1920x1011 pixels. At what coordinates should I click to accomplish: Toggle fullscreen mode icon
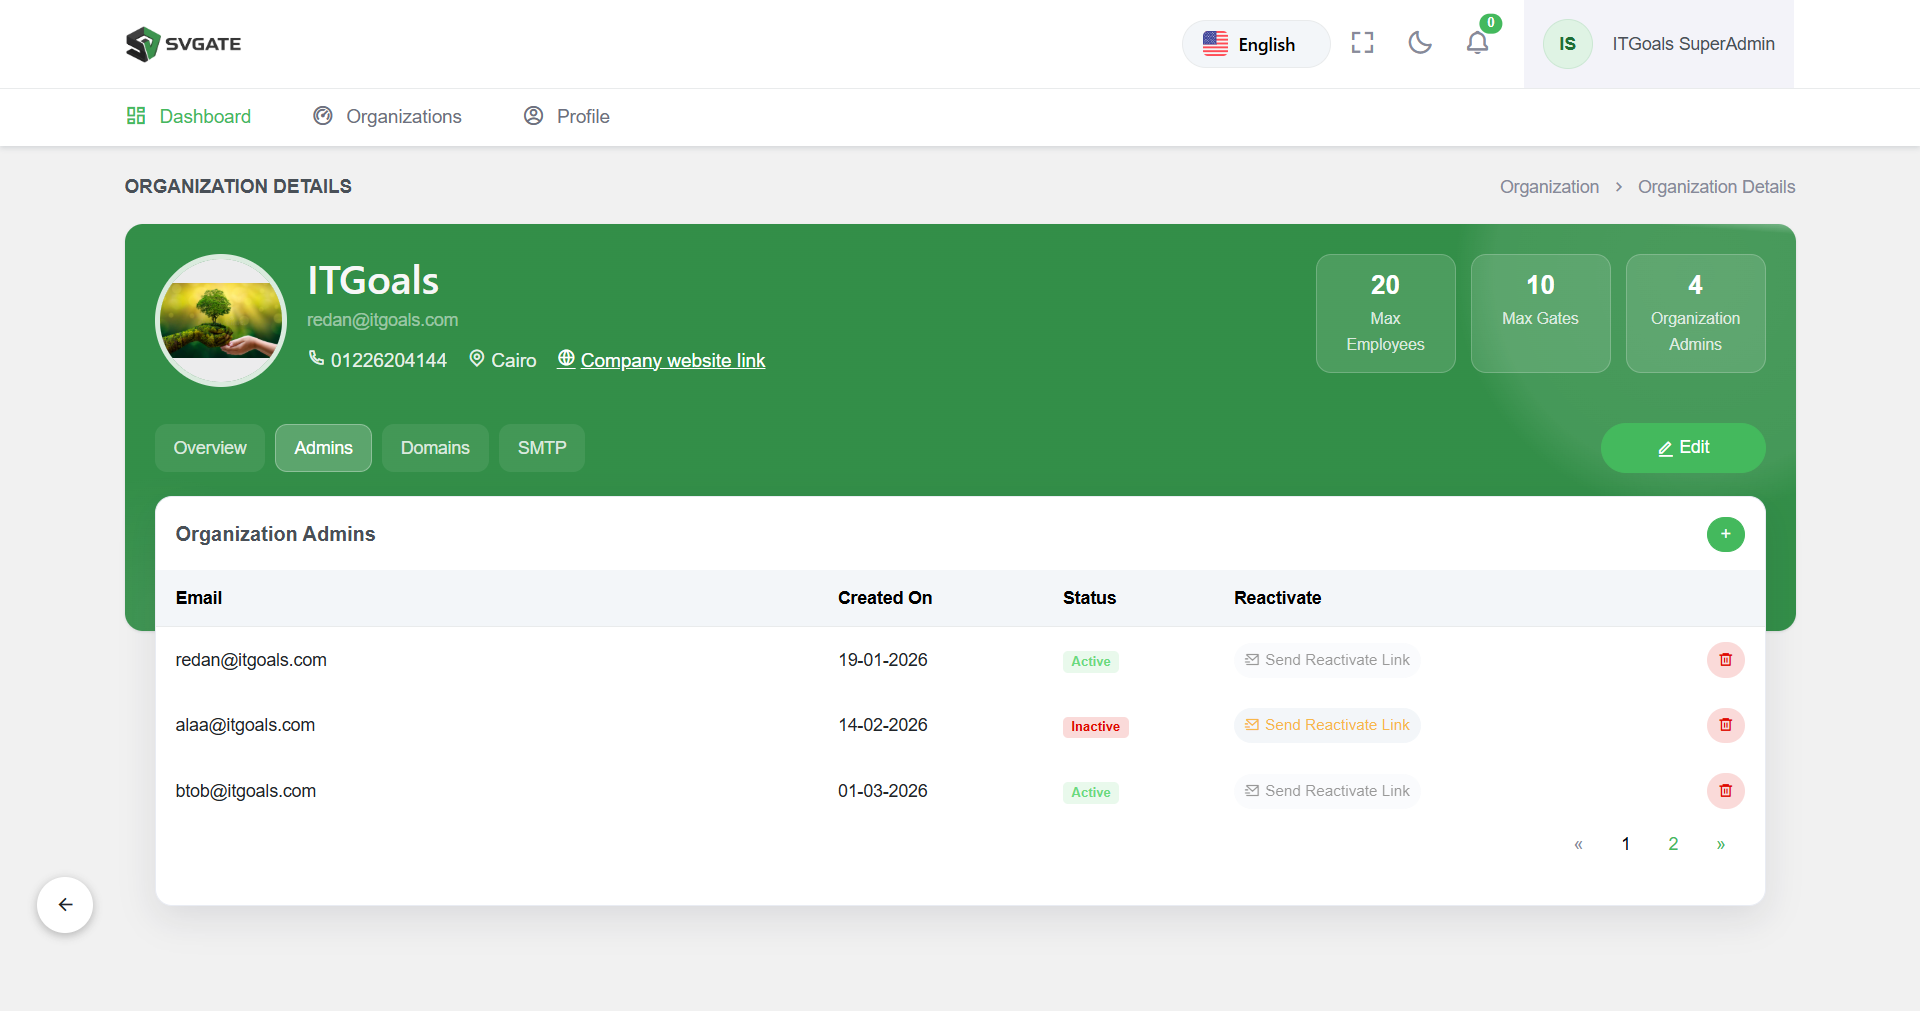point(1362,43)
